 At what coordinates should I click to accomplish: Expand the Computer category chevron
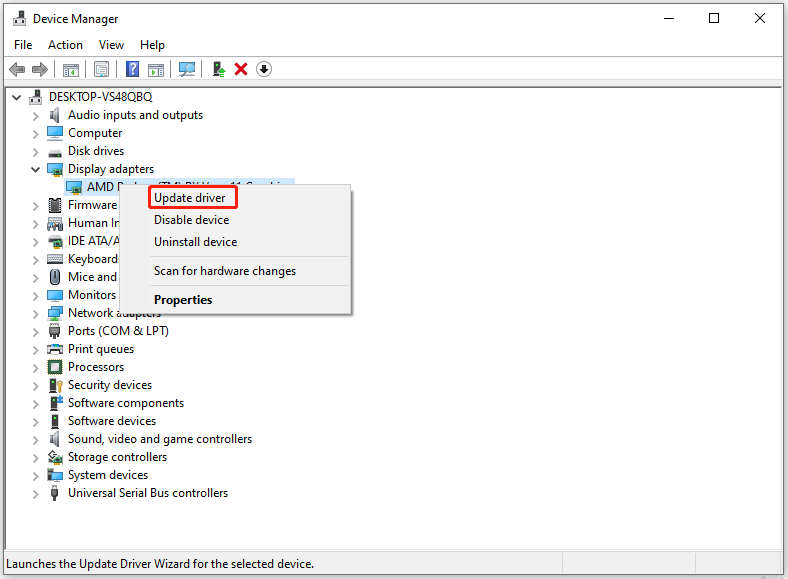tap(35, 134)
